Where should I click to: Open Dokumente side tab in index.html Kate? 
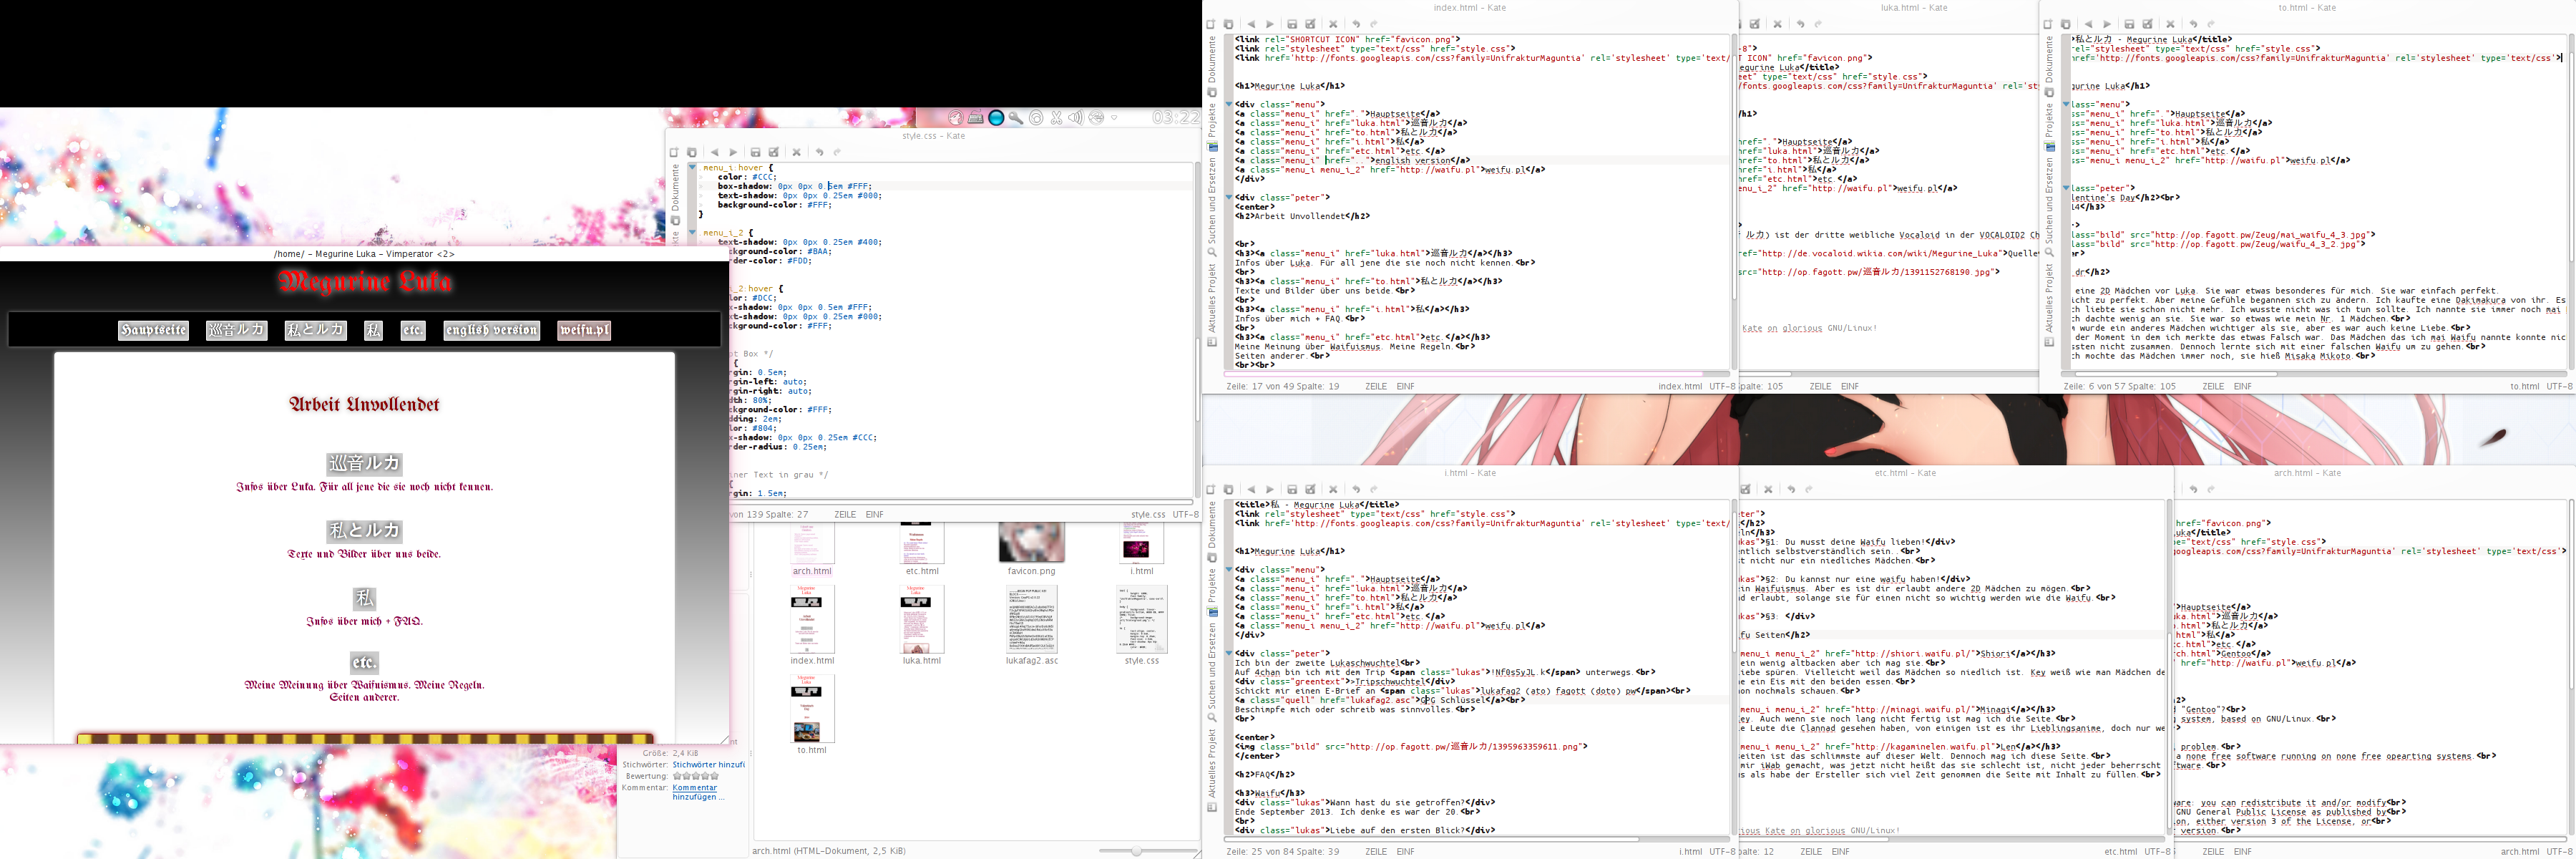click(x=1212, y=66)
